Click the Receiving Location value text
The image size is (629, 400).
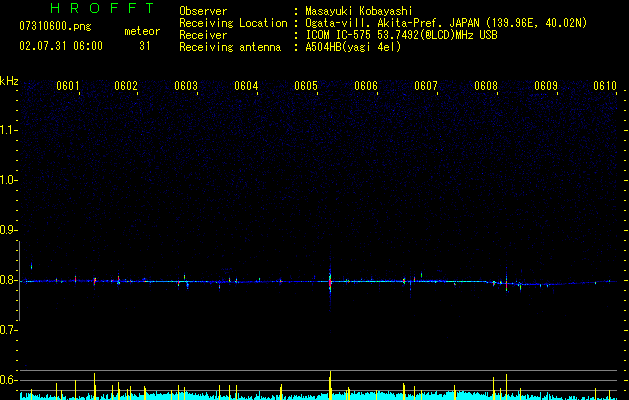pyautogui.click(x=446, y=23)
